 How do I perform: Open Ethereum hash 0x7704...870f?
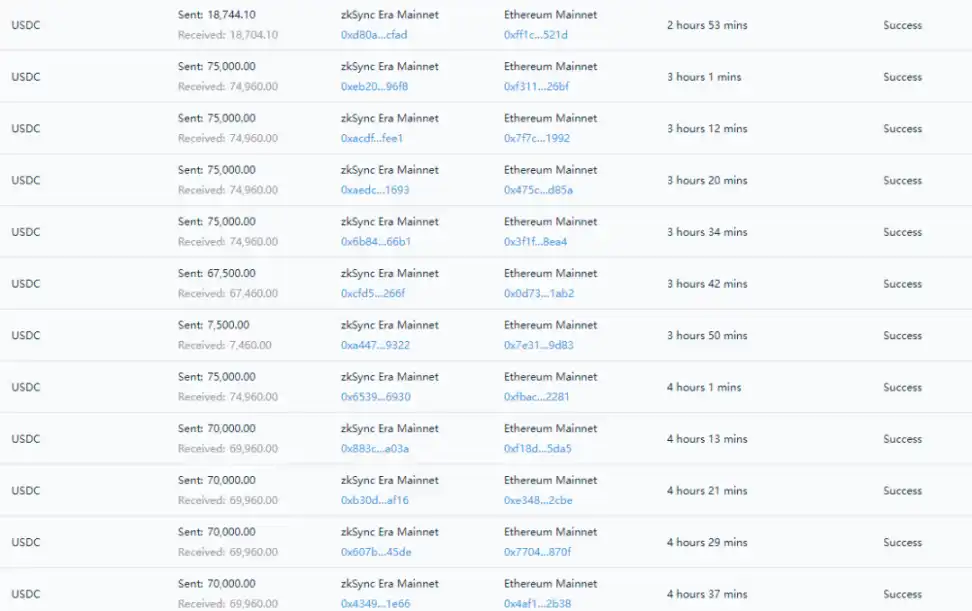537,552
